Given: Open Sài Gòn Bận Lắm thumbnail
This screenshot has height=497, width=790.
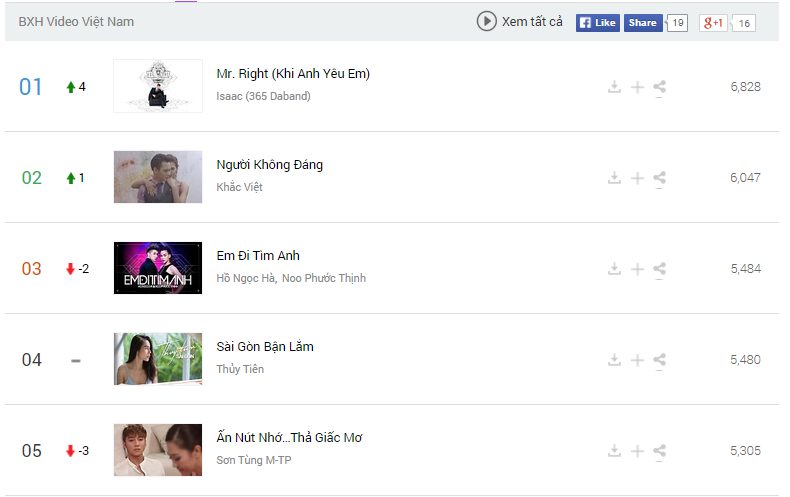Looking at the screenshot, I should point(158,359).
